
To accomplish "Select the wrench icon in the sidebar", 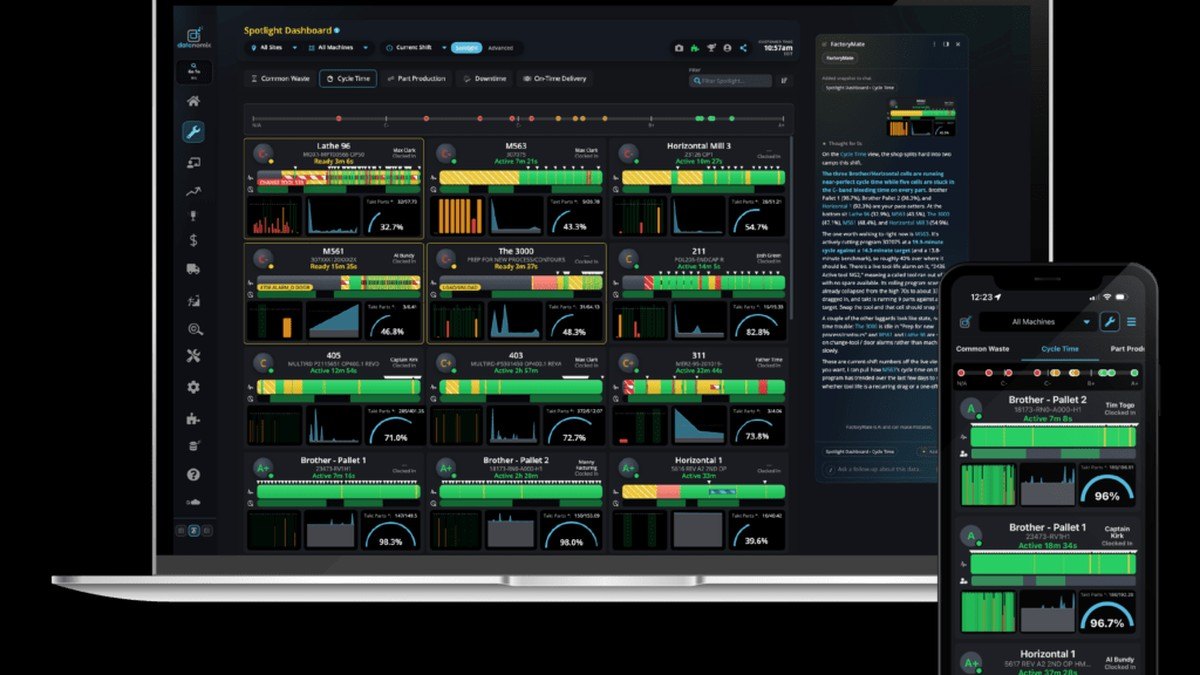I will pyautogui.click(x=193, y=131).
